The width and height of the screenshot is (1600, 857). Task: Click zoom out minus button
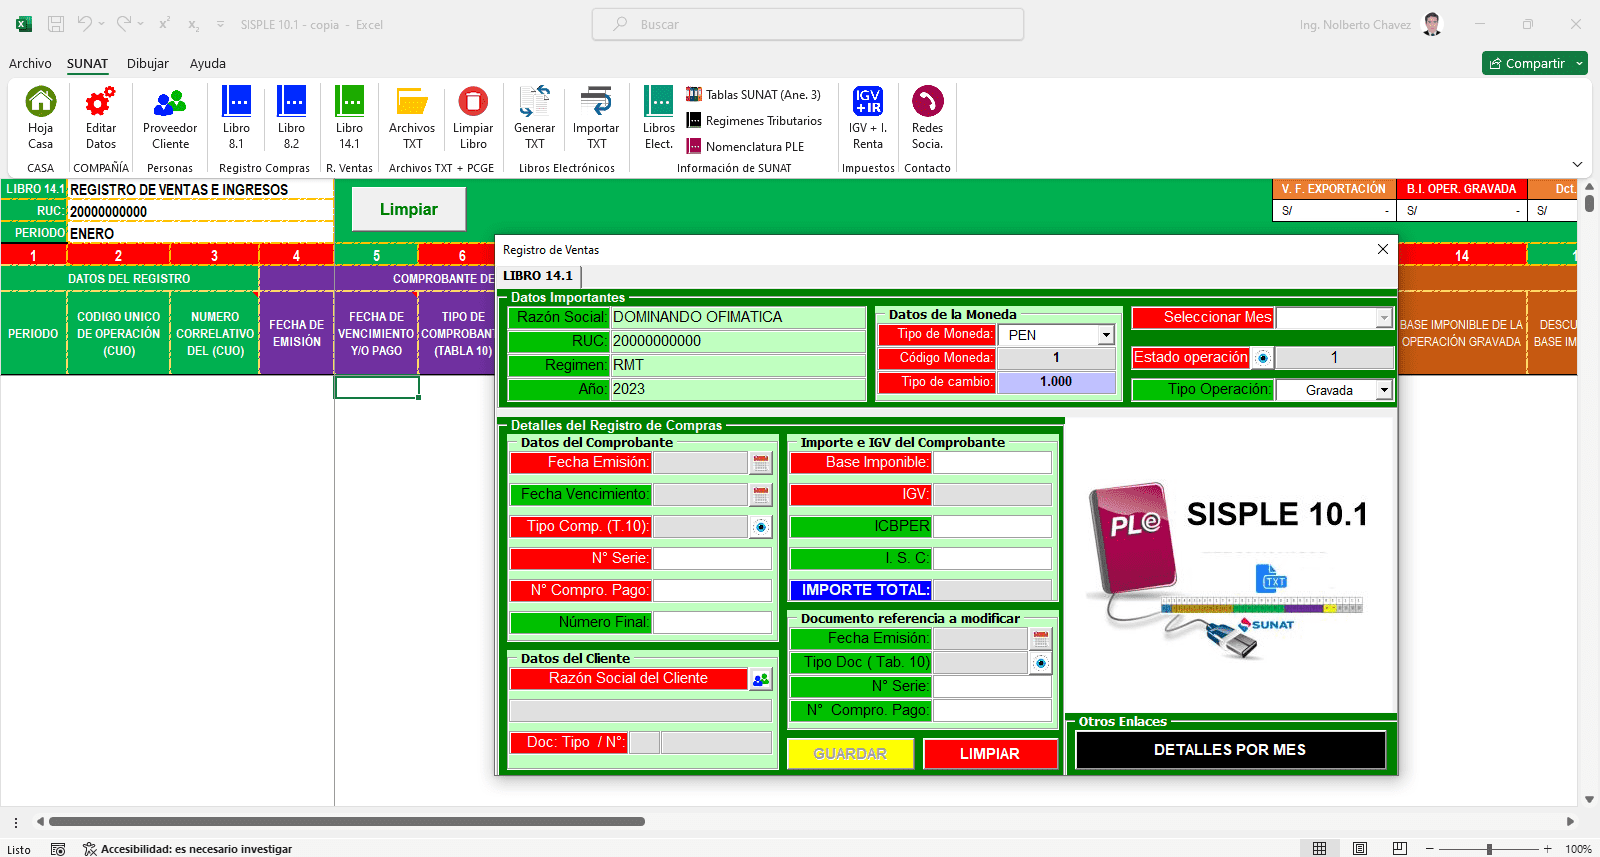pos(1430,849)
